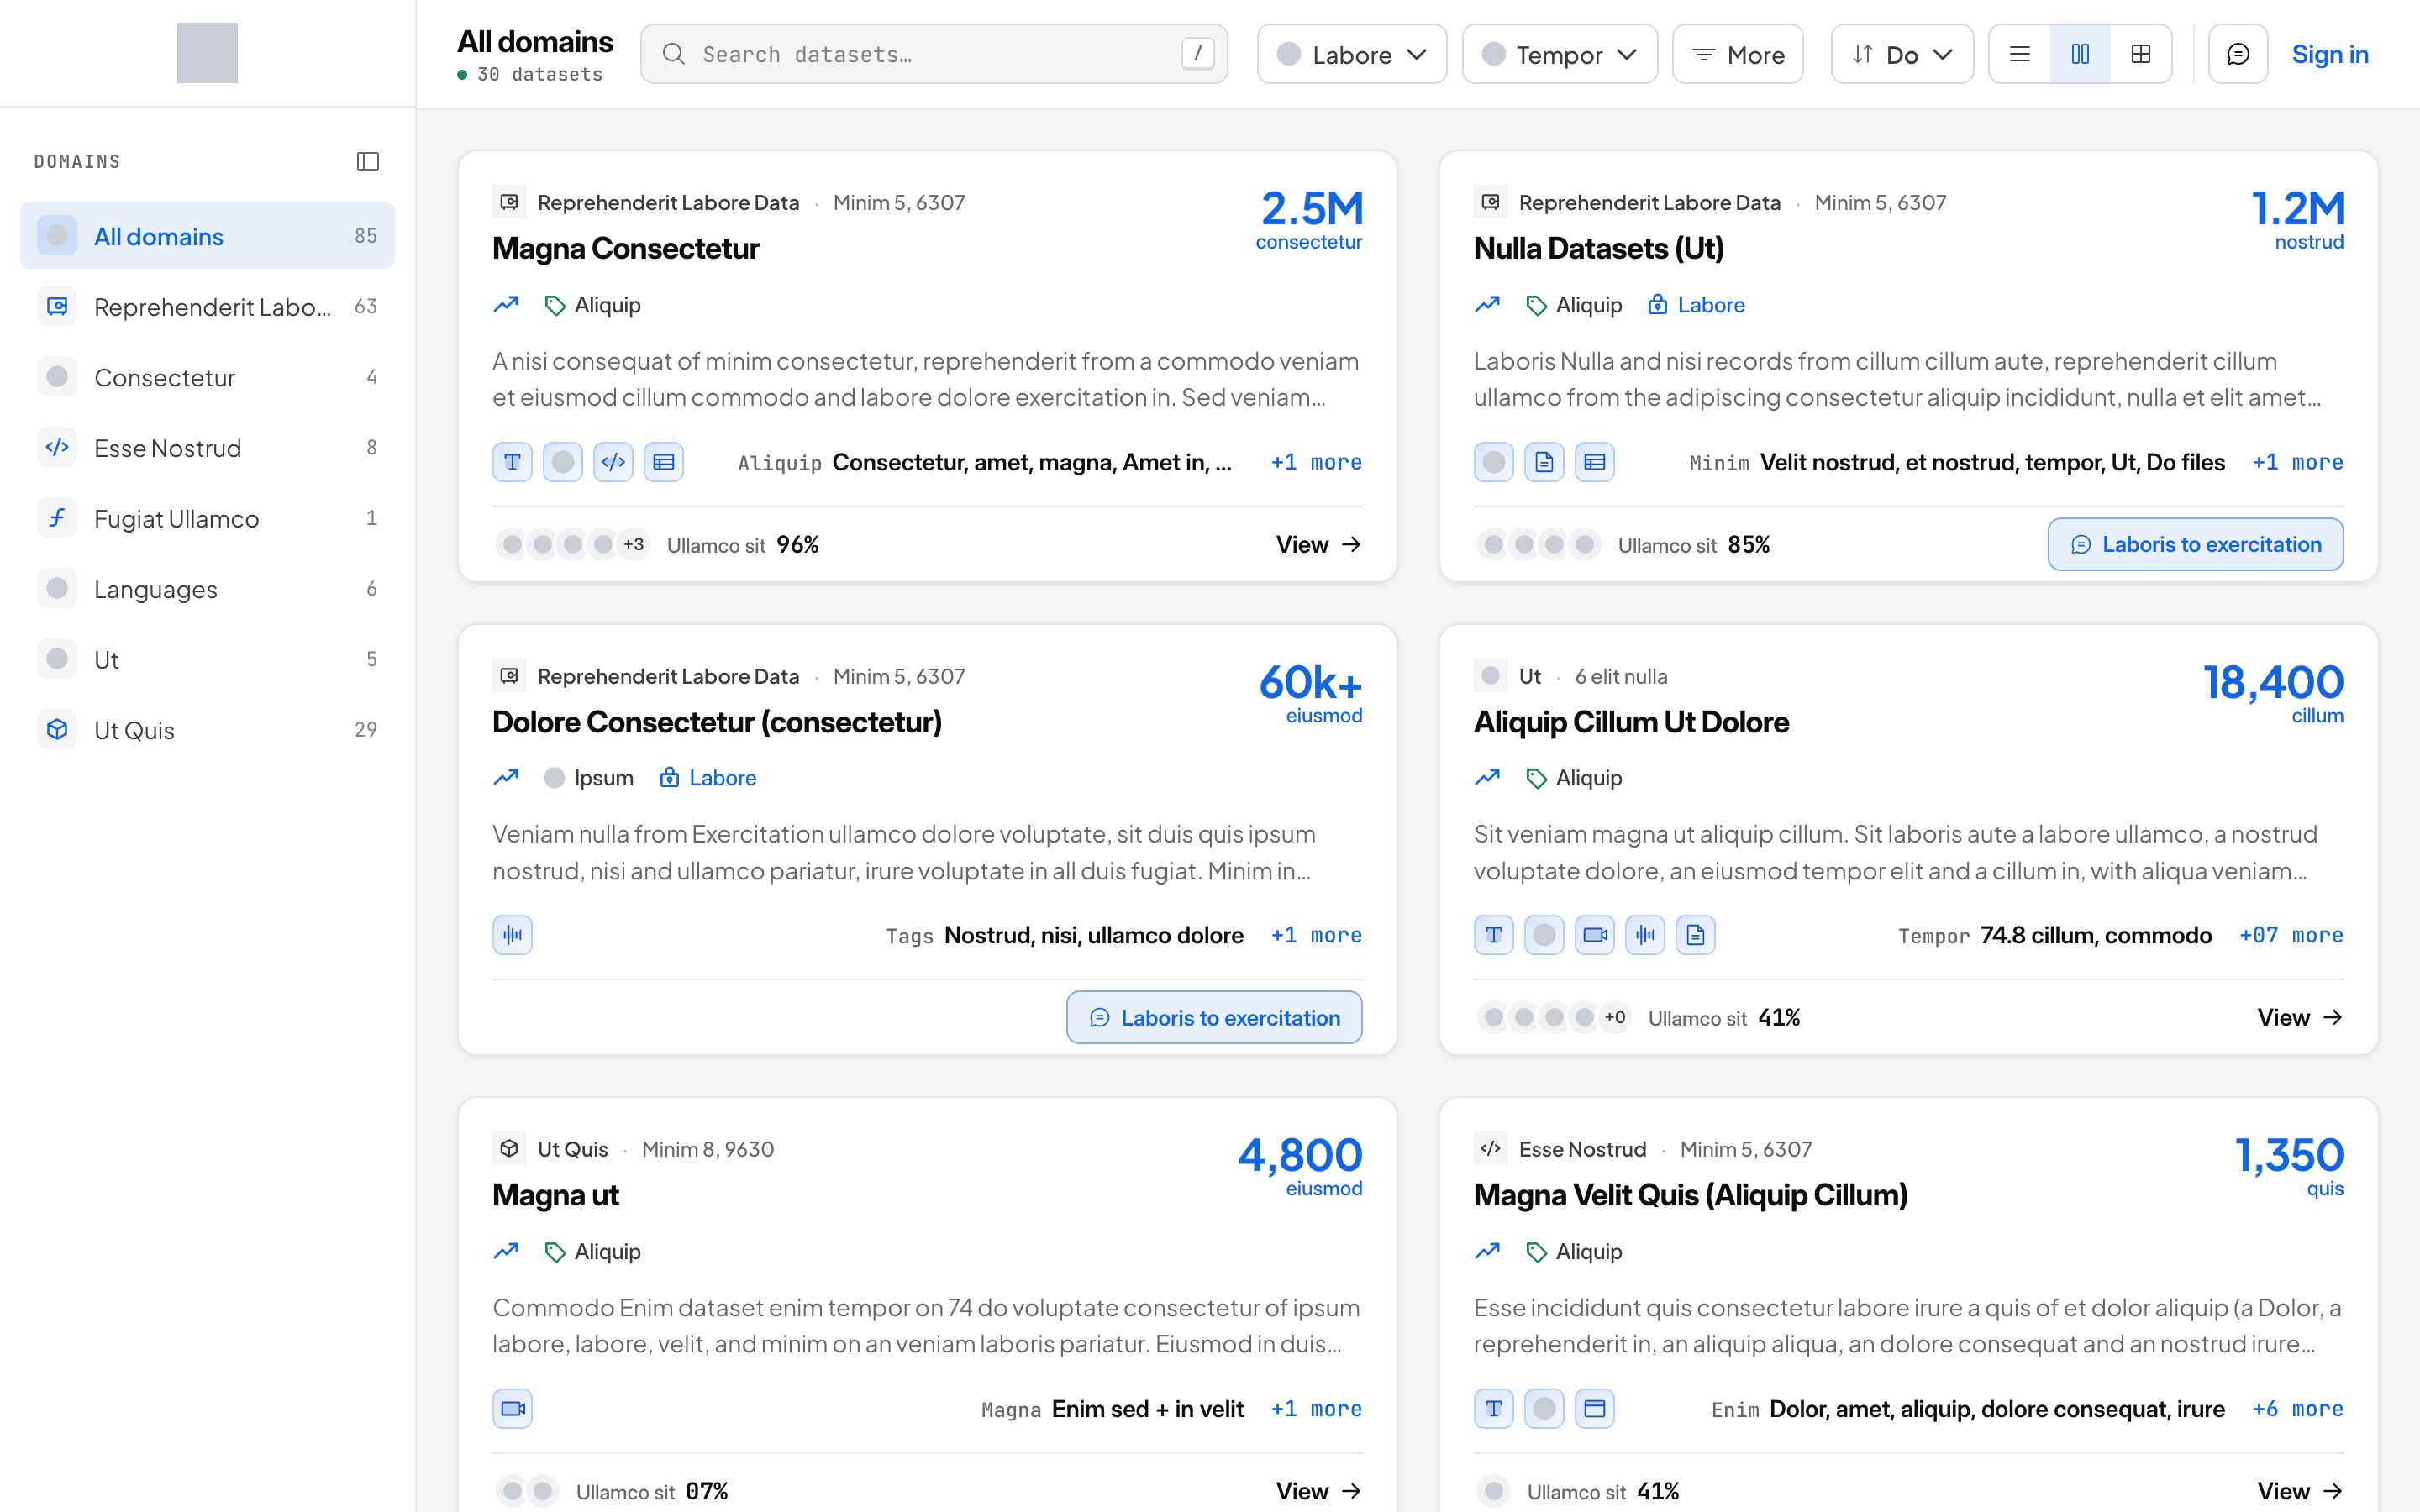Click the audio waveform icon on Dolore Consectetur card
The image size is (2420, 1512).
[x=512, y=935]
